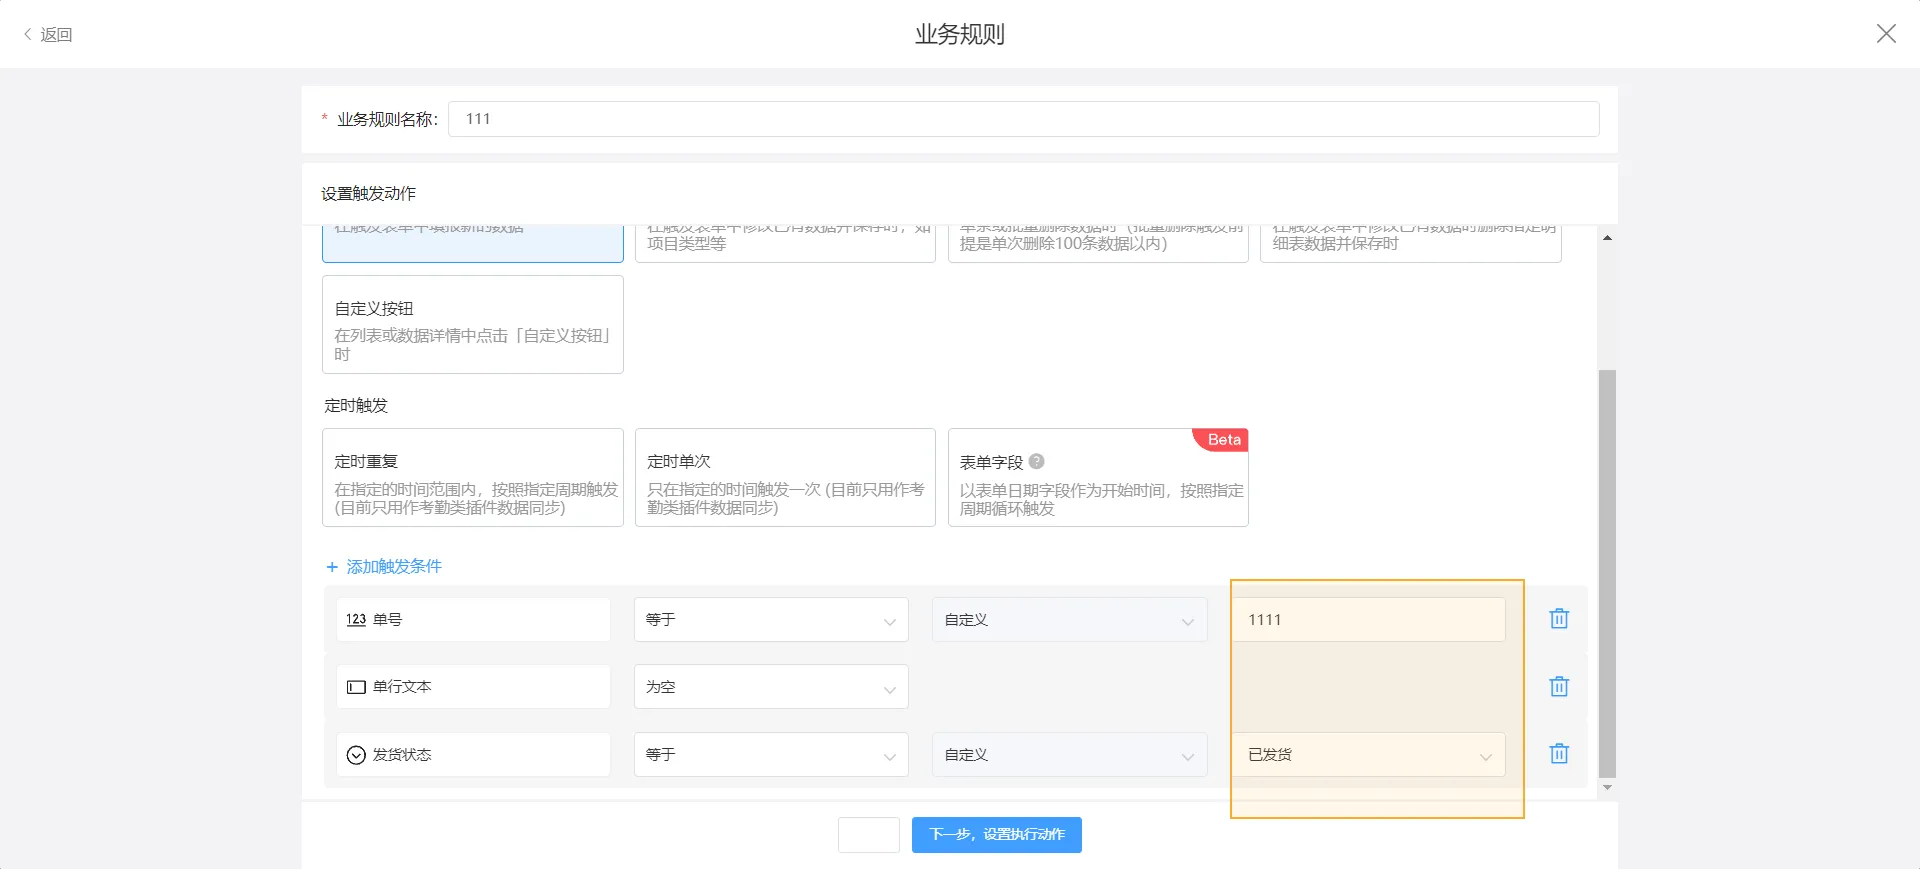Pick the 表单字段 Beta trigger card
Viewport: 1920px width, 869px height.
click(x=1097, y=478)
